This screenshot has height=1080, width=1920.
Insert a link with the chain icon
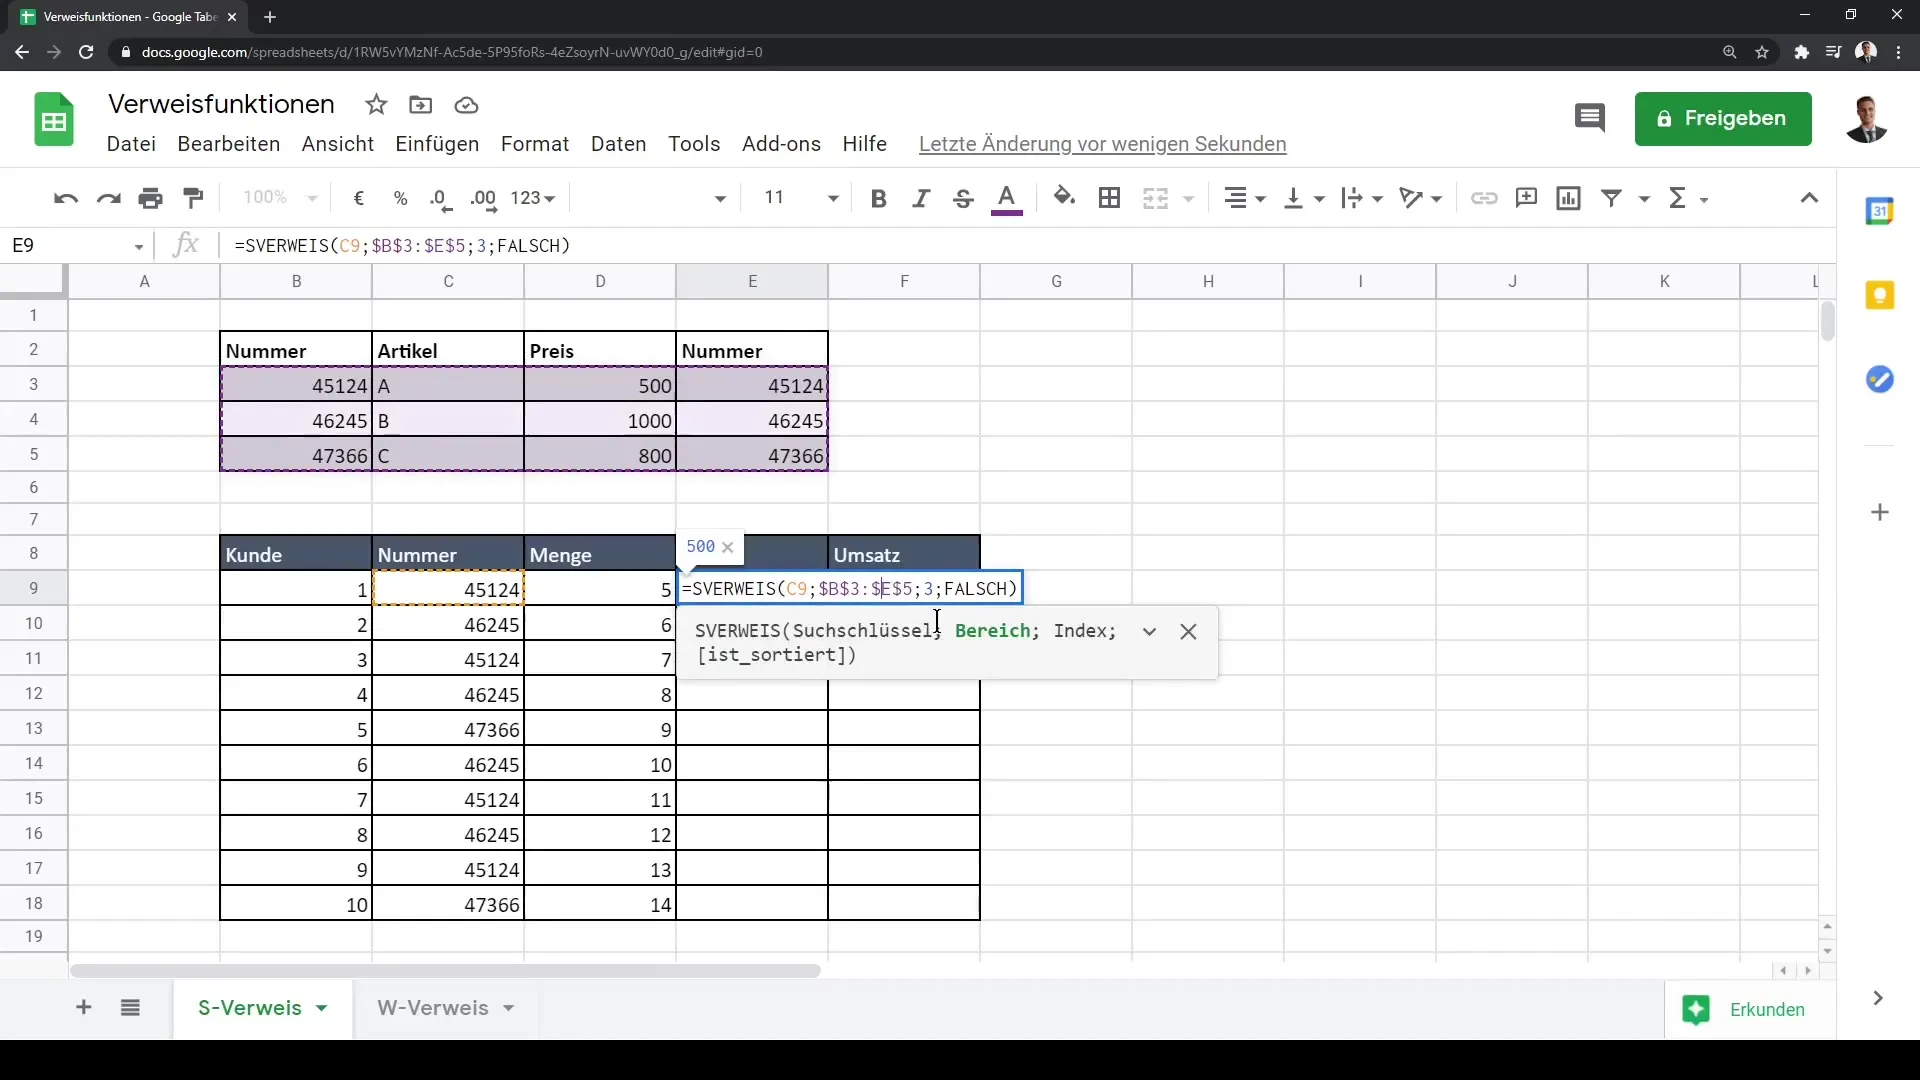point(1484,198)
